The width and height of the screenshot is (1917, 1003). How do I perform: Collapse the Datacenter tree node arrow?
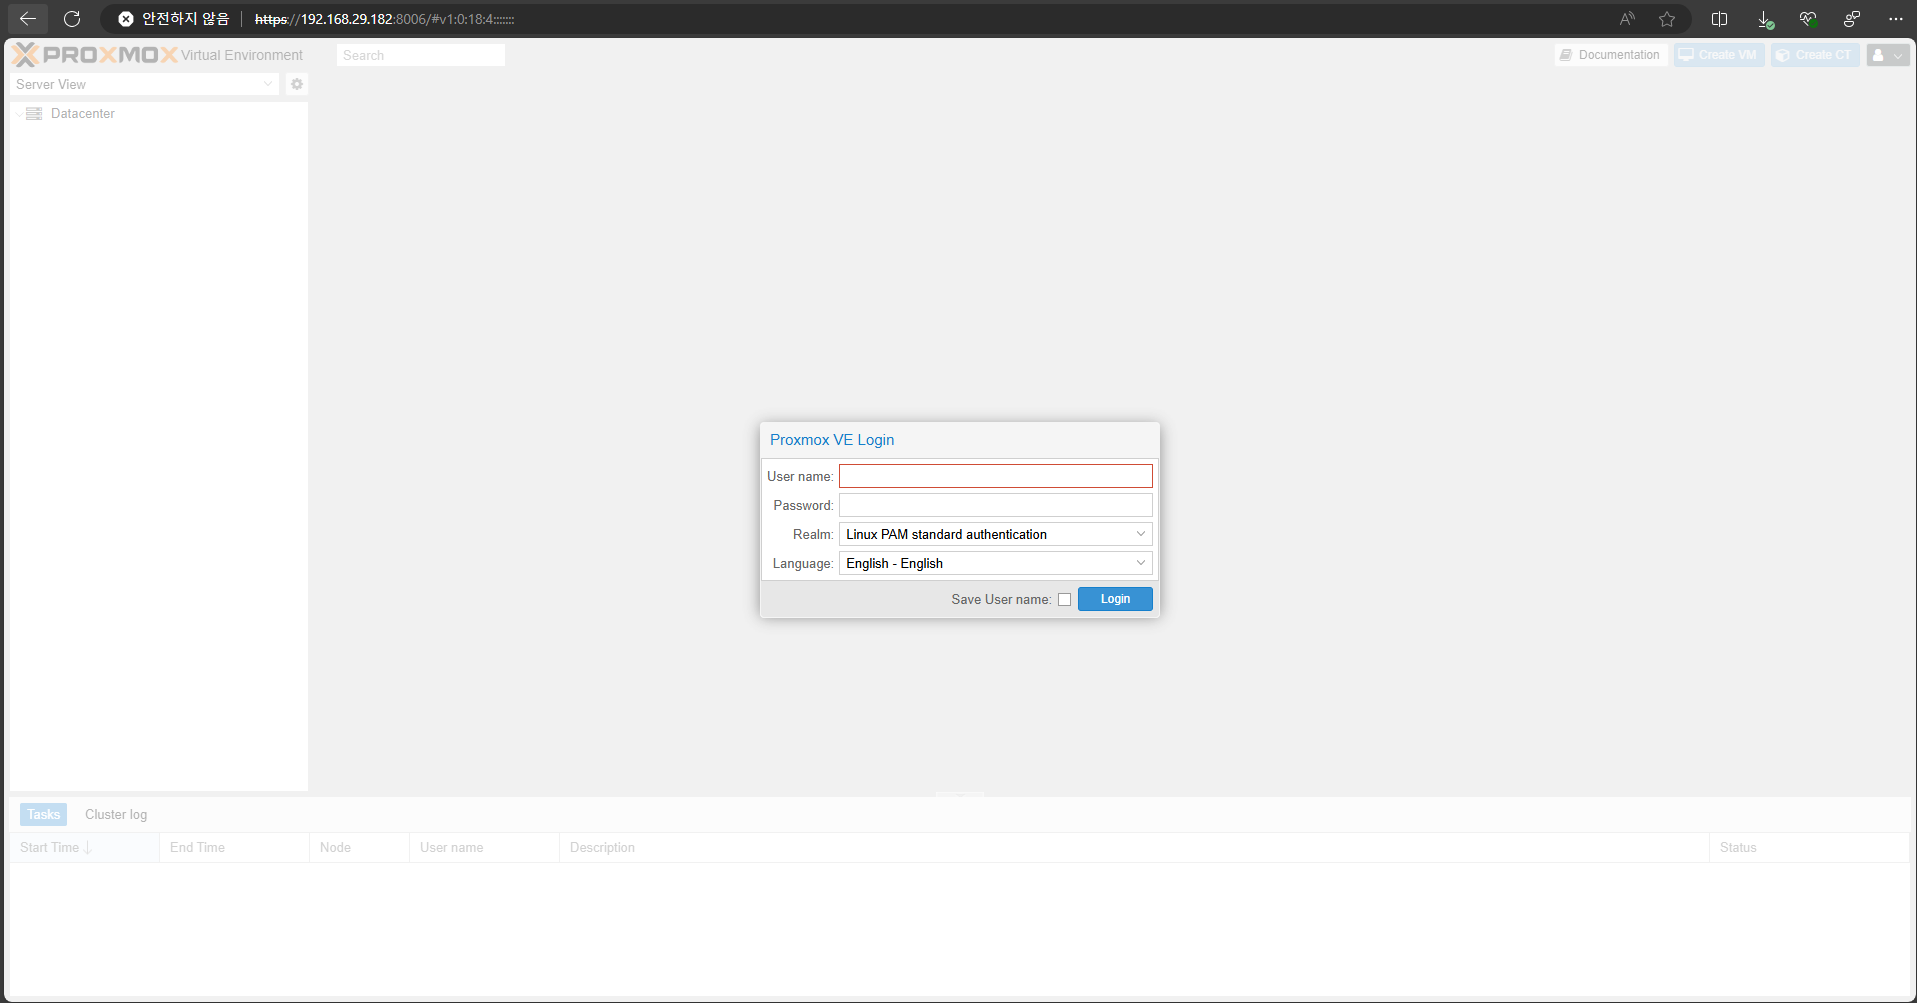pyautogui.click(x=18, y=114)
